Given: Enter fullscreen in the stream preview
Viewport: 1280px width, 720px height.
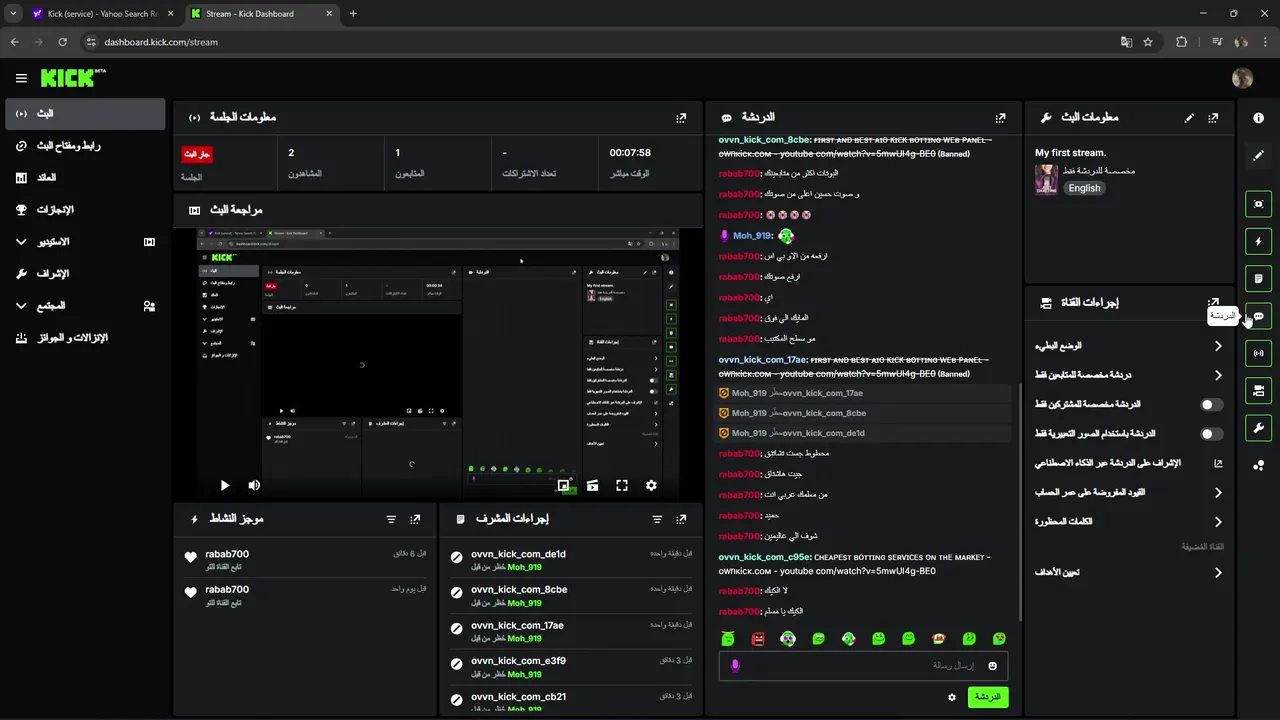Looking at the screenshot, I should pyautogui.click(x=622, y=485).
